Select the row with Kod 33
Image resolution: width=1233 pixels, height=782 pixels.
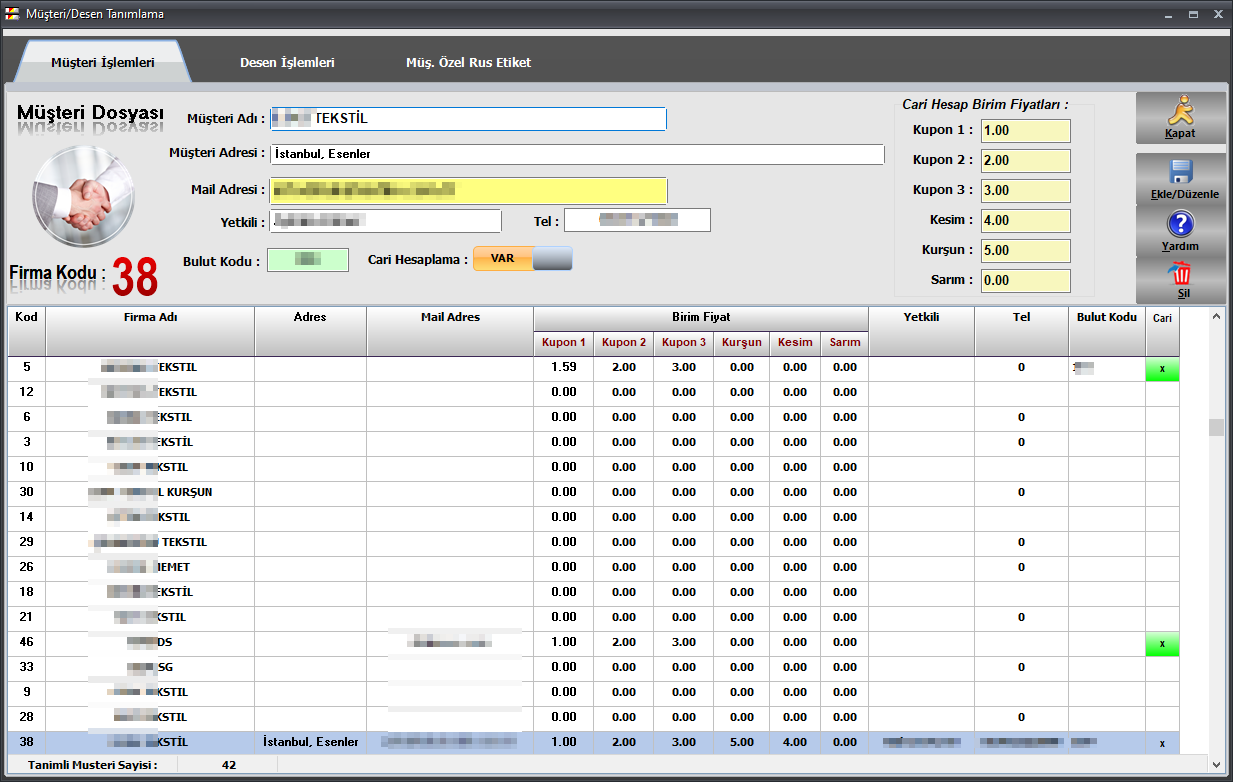594,668
